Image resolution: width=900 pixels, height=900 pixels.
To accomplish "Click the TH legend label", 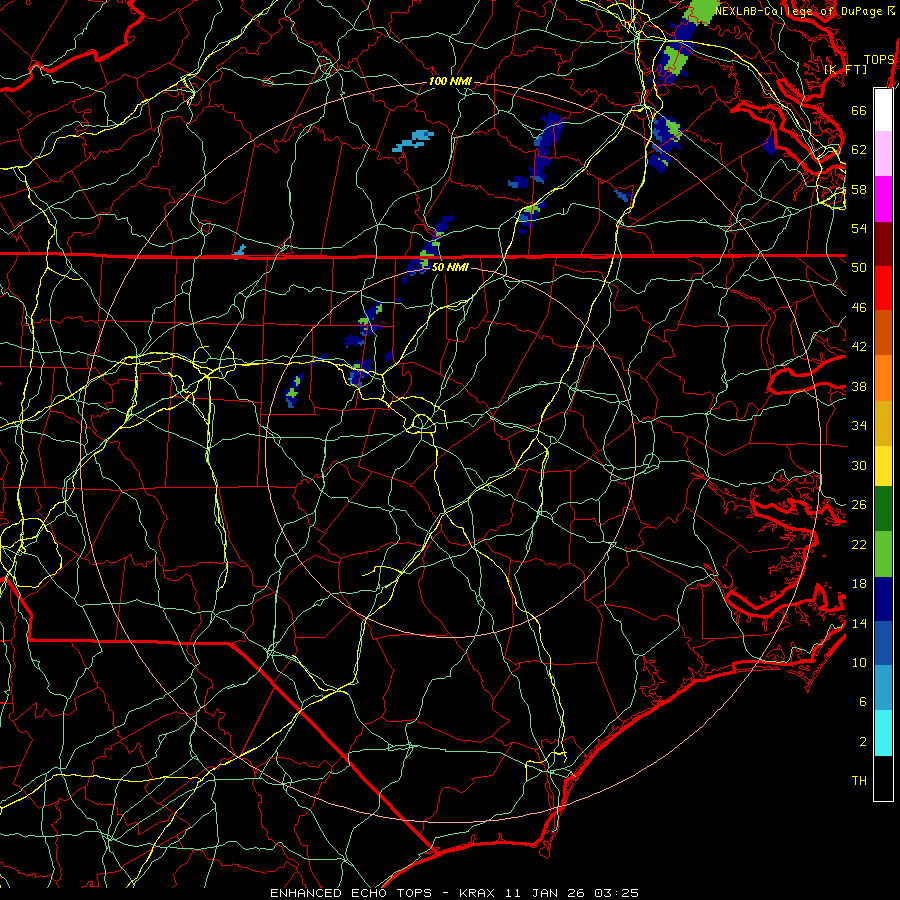I will coord(859,781).
